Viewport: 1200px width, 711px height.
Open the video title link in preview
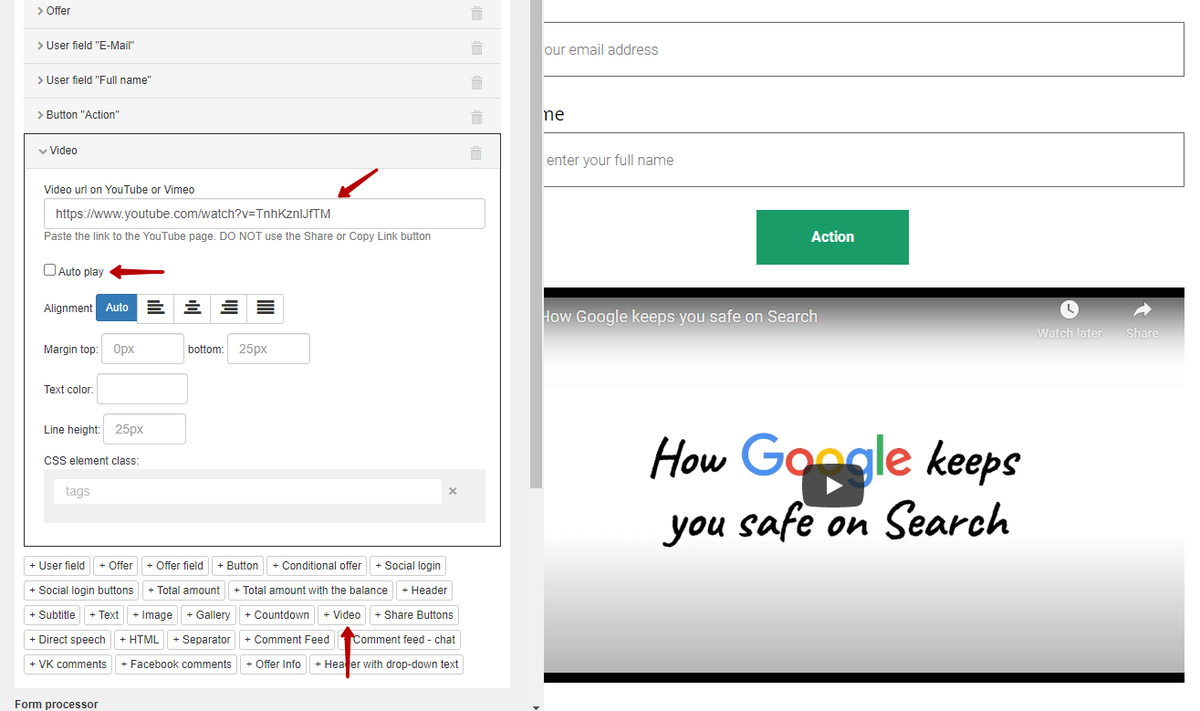click(x=680, y=316)
